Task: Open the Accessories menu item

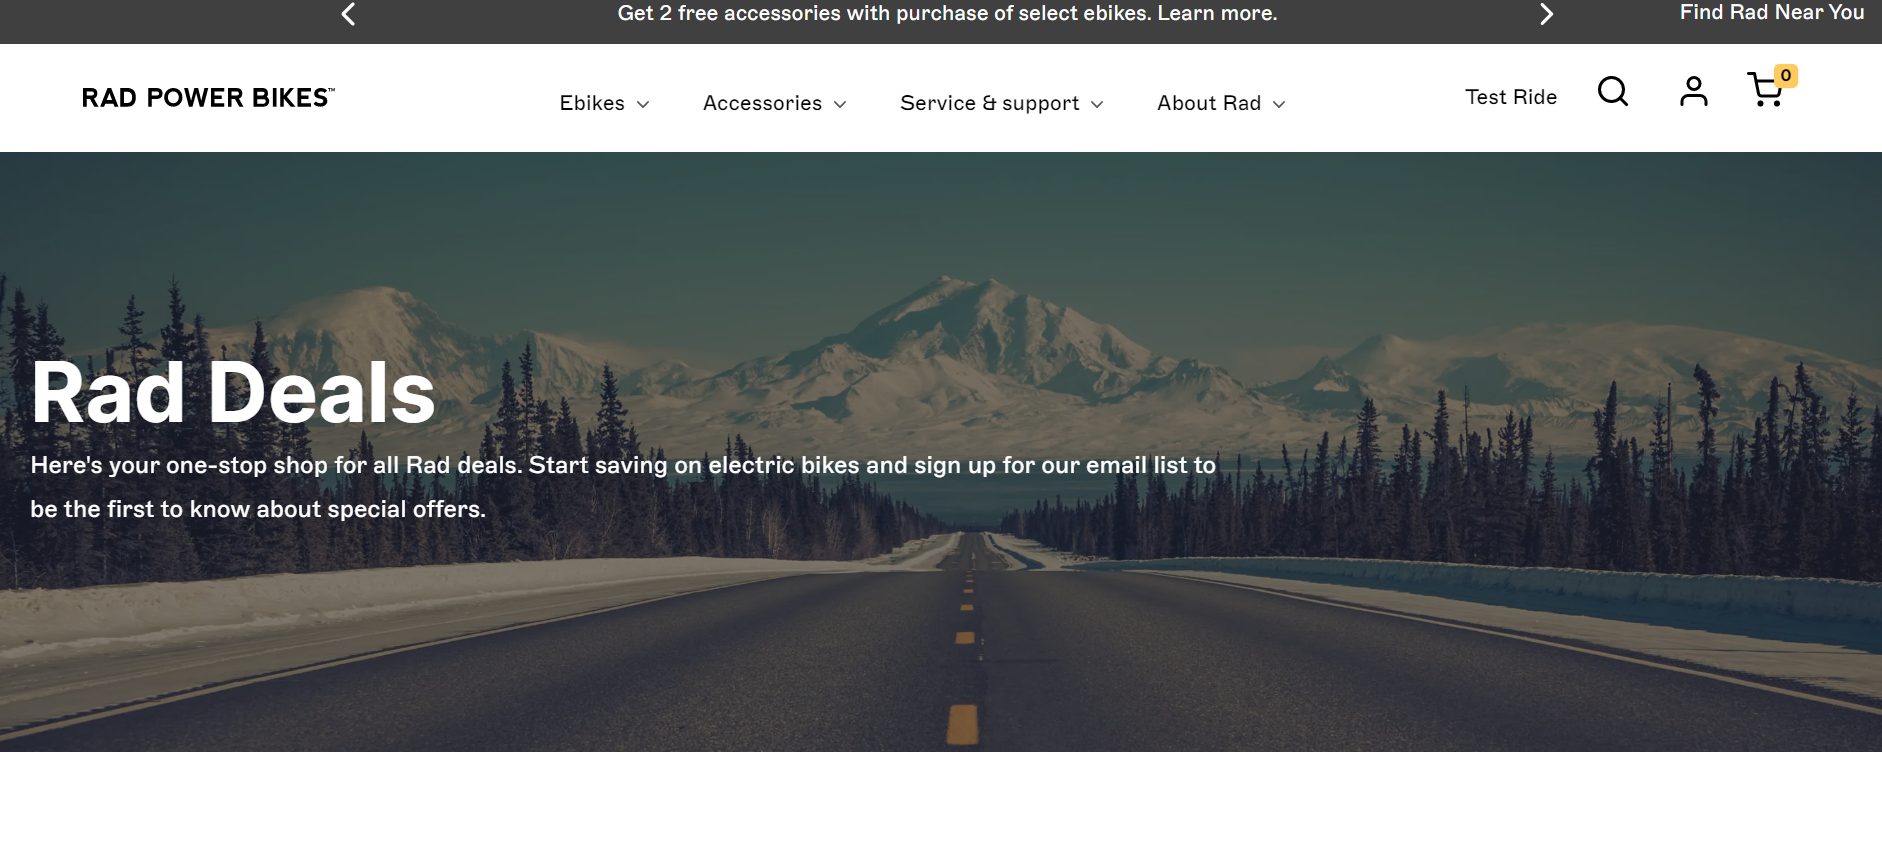Action: click(x=762, y=103)
